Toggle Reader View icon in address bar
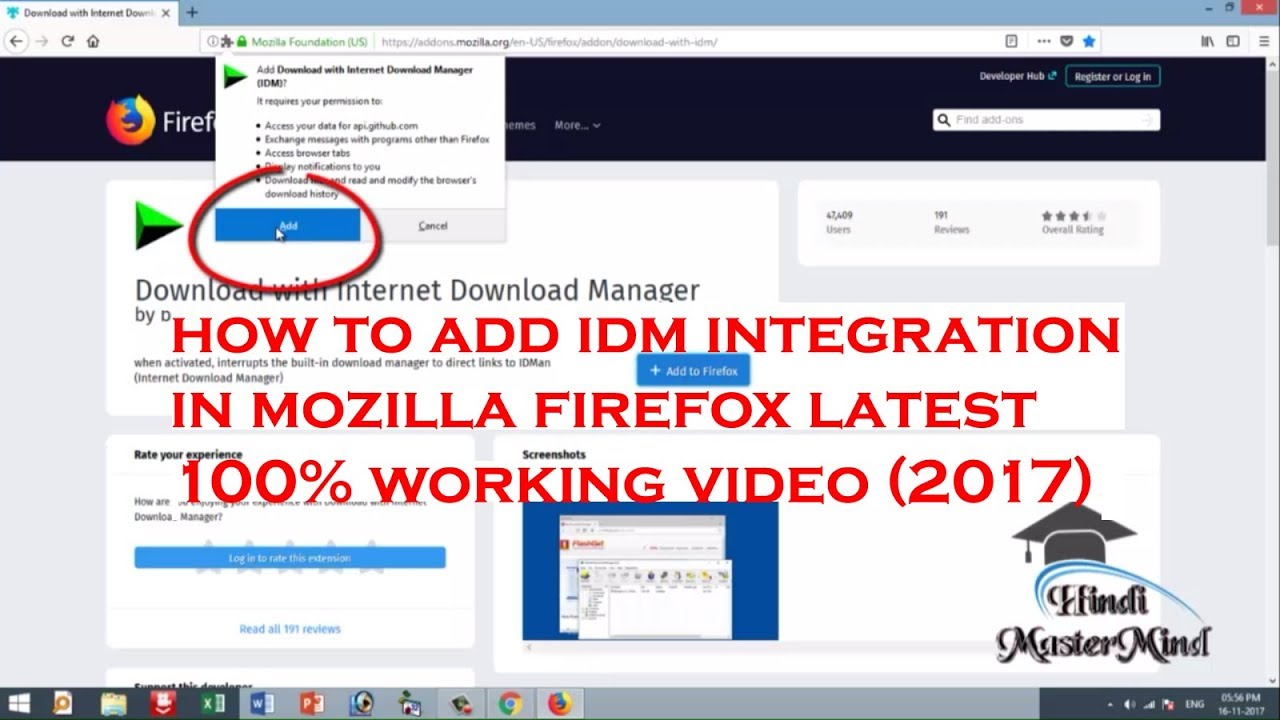The image size is (1280, 720). pyautogui.click(x=1011, y=42)
